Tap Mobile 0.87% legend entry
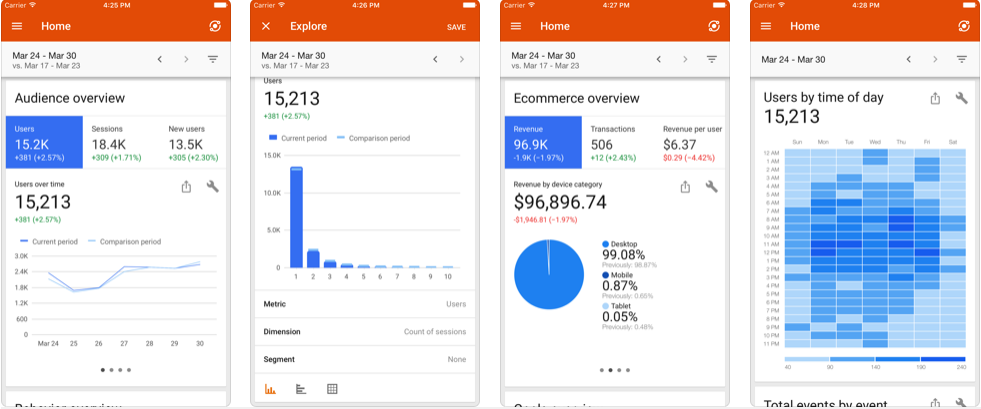The height and width of the screenshot is (409, 981). (629, 286)
